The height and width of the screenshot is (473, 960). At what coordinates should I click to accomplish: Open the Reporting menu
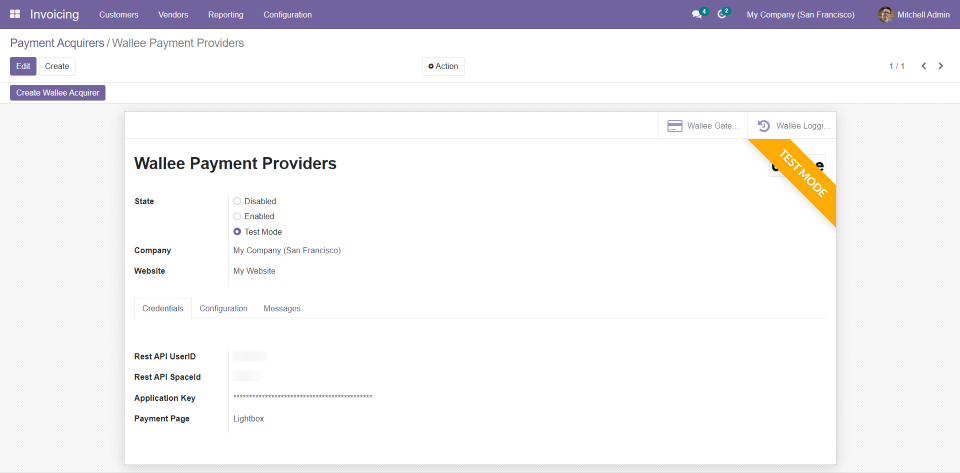[x=225, y=14]
